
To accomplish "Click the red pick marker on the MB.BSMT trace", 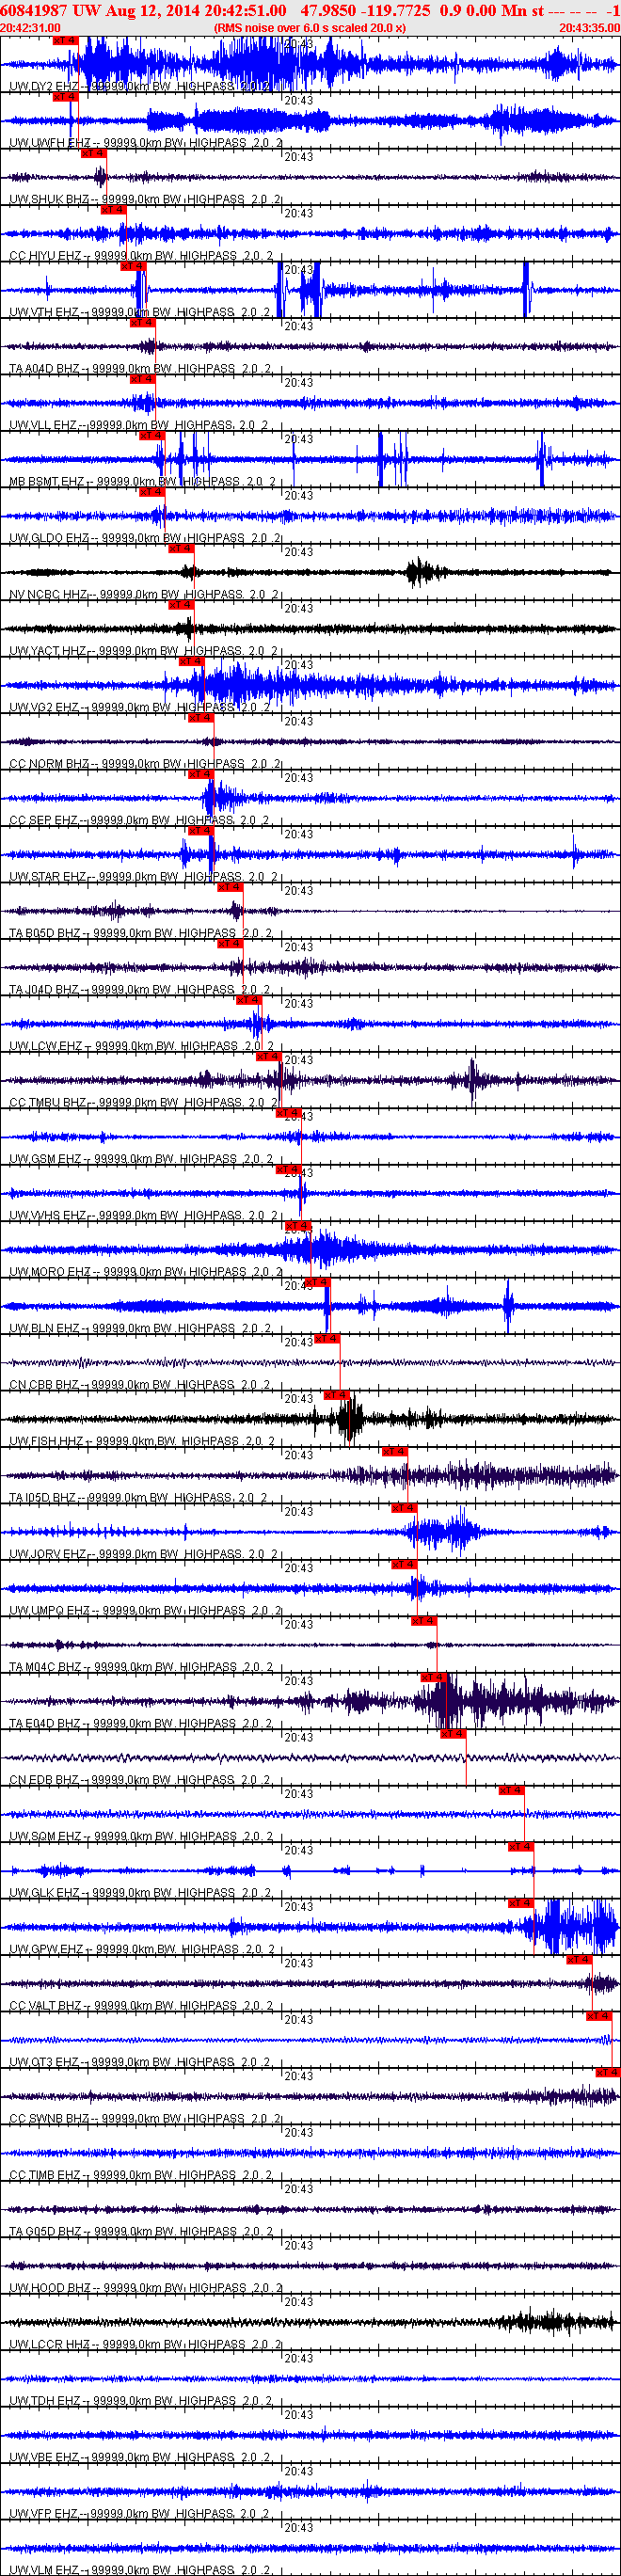I will click(151, 436).
